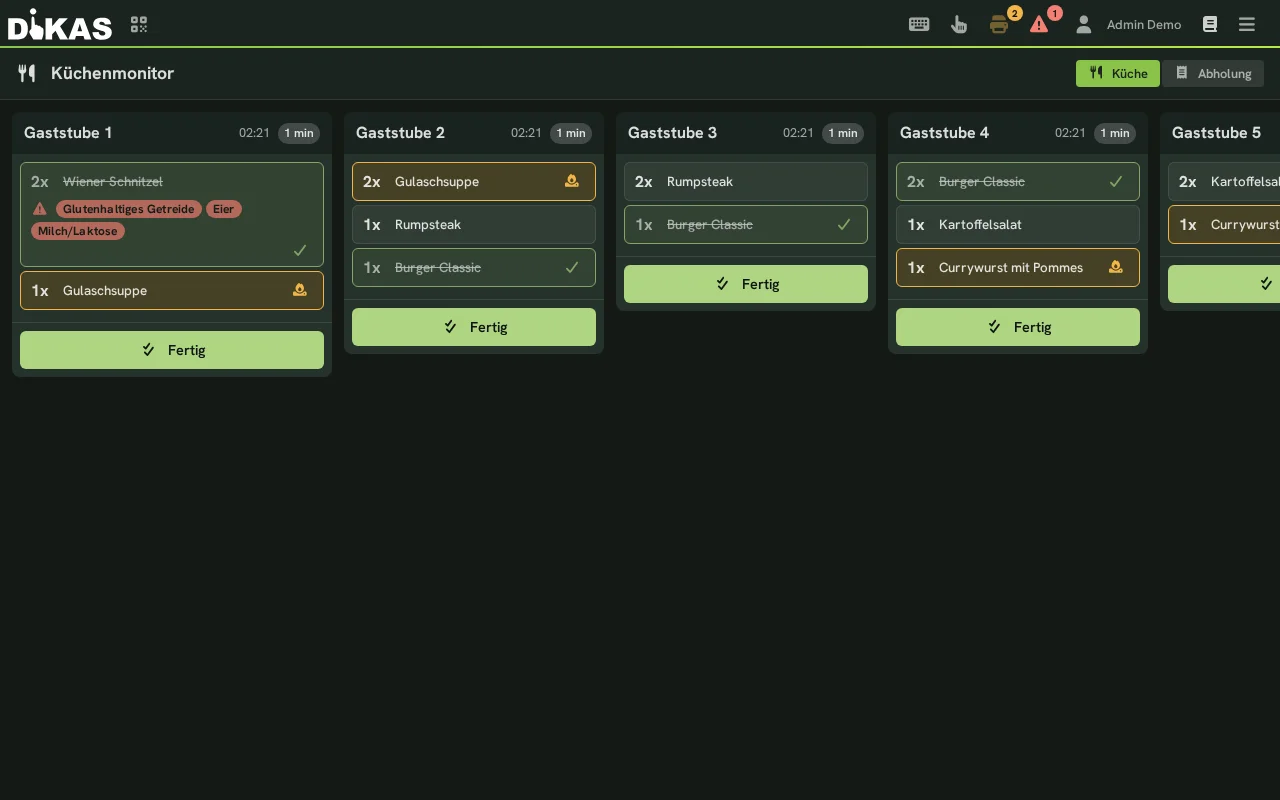Click the 1 min badge on Gaststube 2

tap(571, 133)
